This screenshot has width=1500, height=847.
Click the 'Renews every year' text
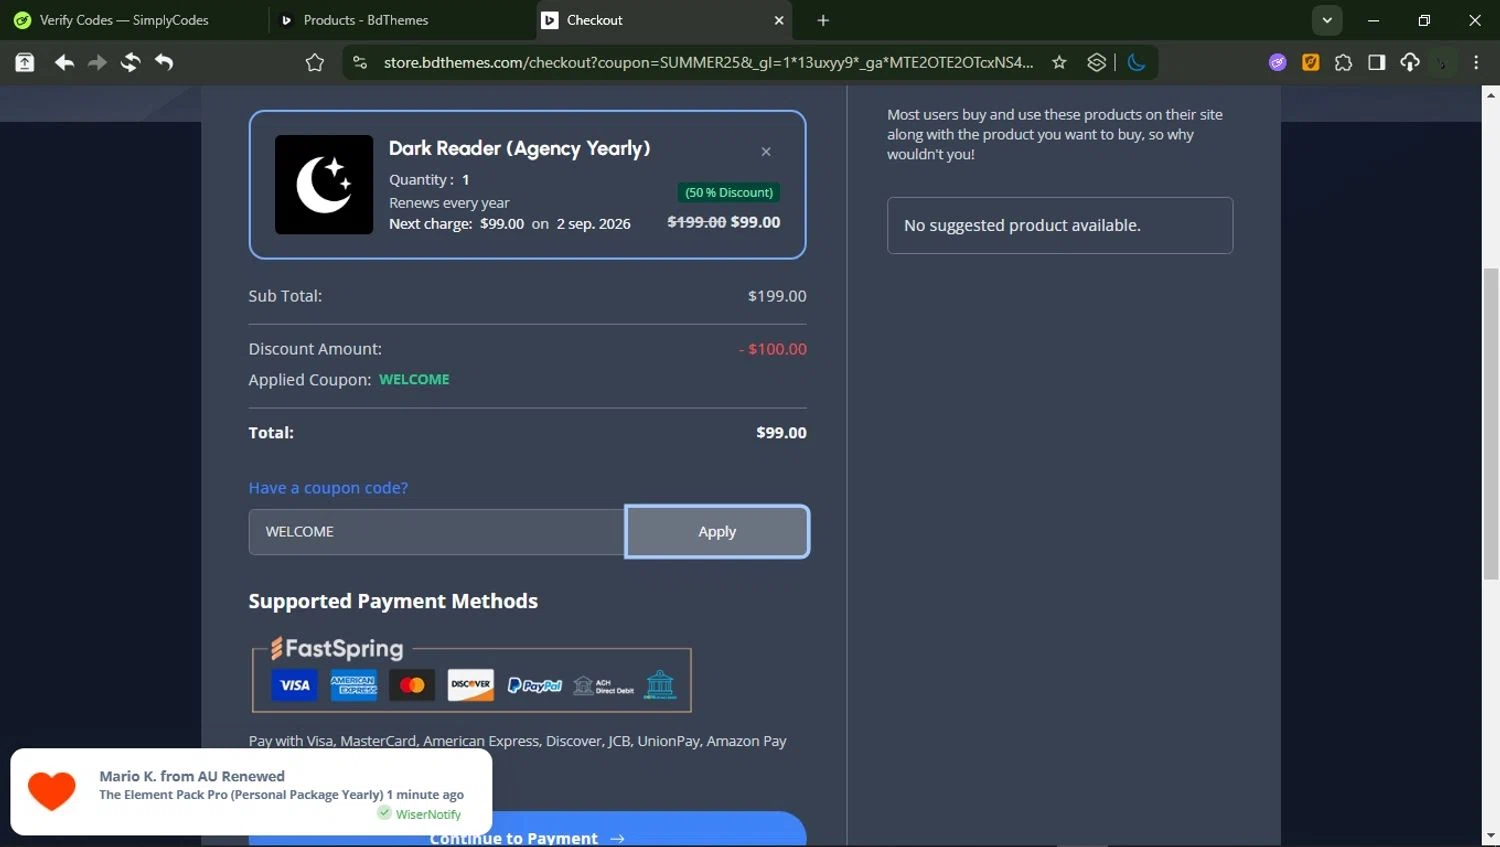point(449,203)
